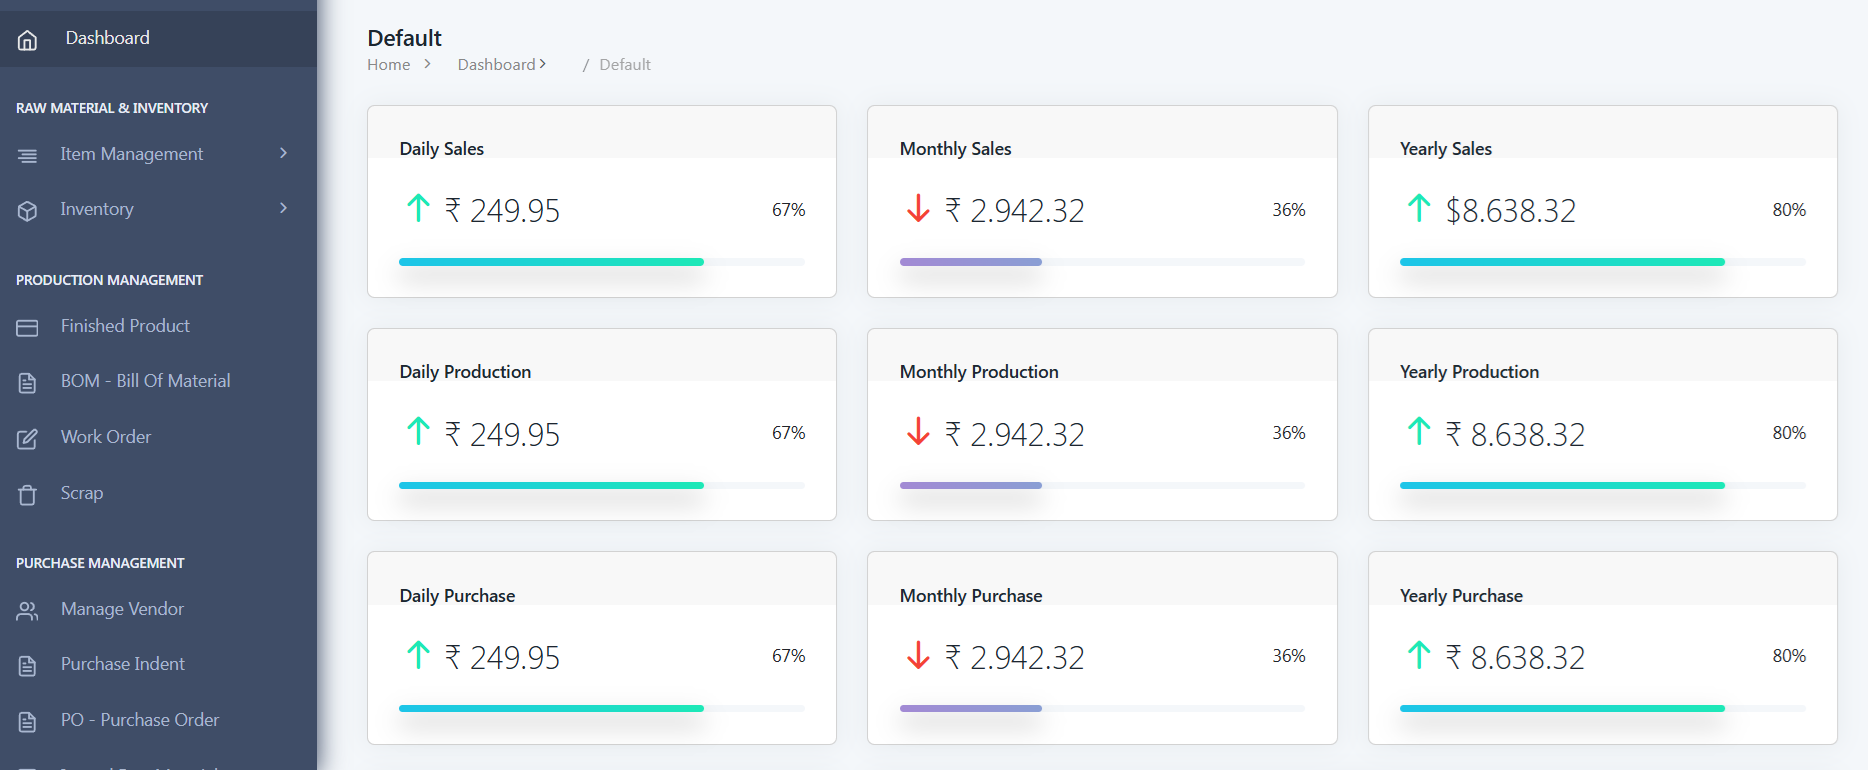This screenshot has height=770, width=1868.
Task: Click the Inventory box icon
Action: (27, 211)
